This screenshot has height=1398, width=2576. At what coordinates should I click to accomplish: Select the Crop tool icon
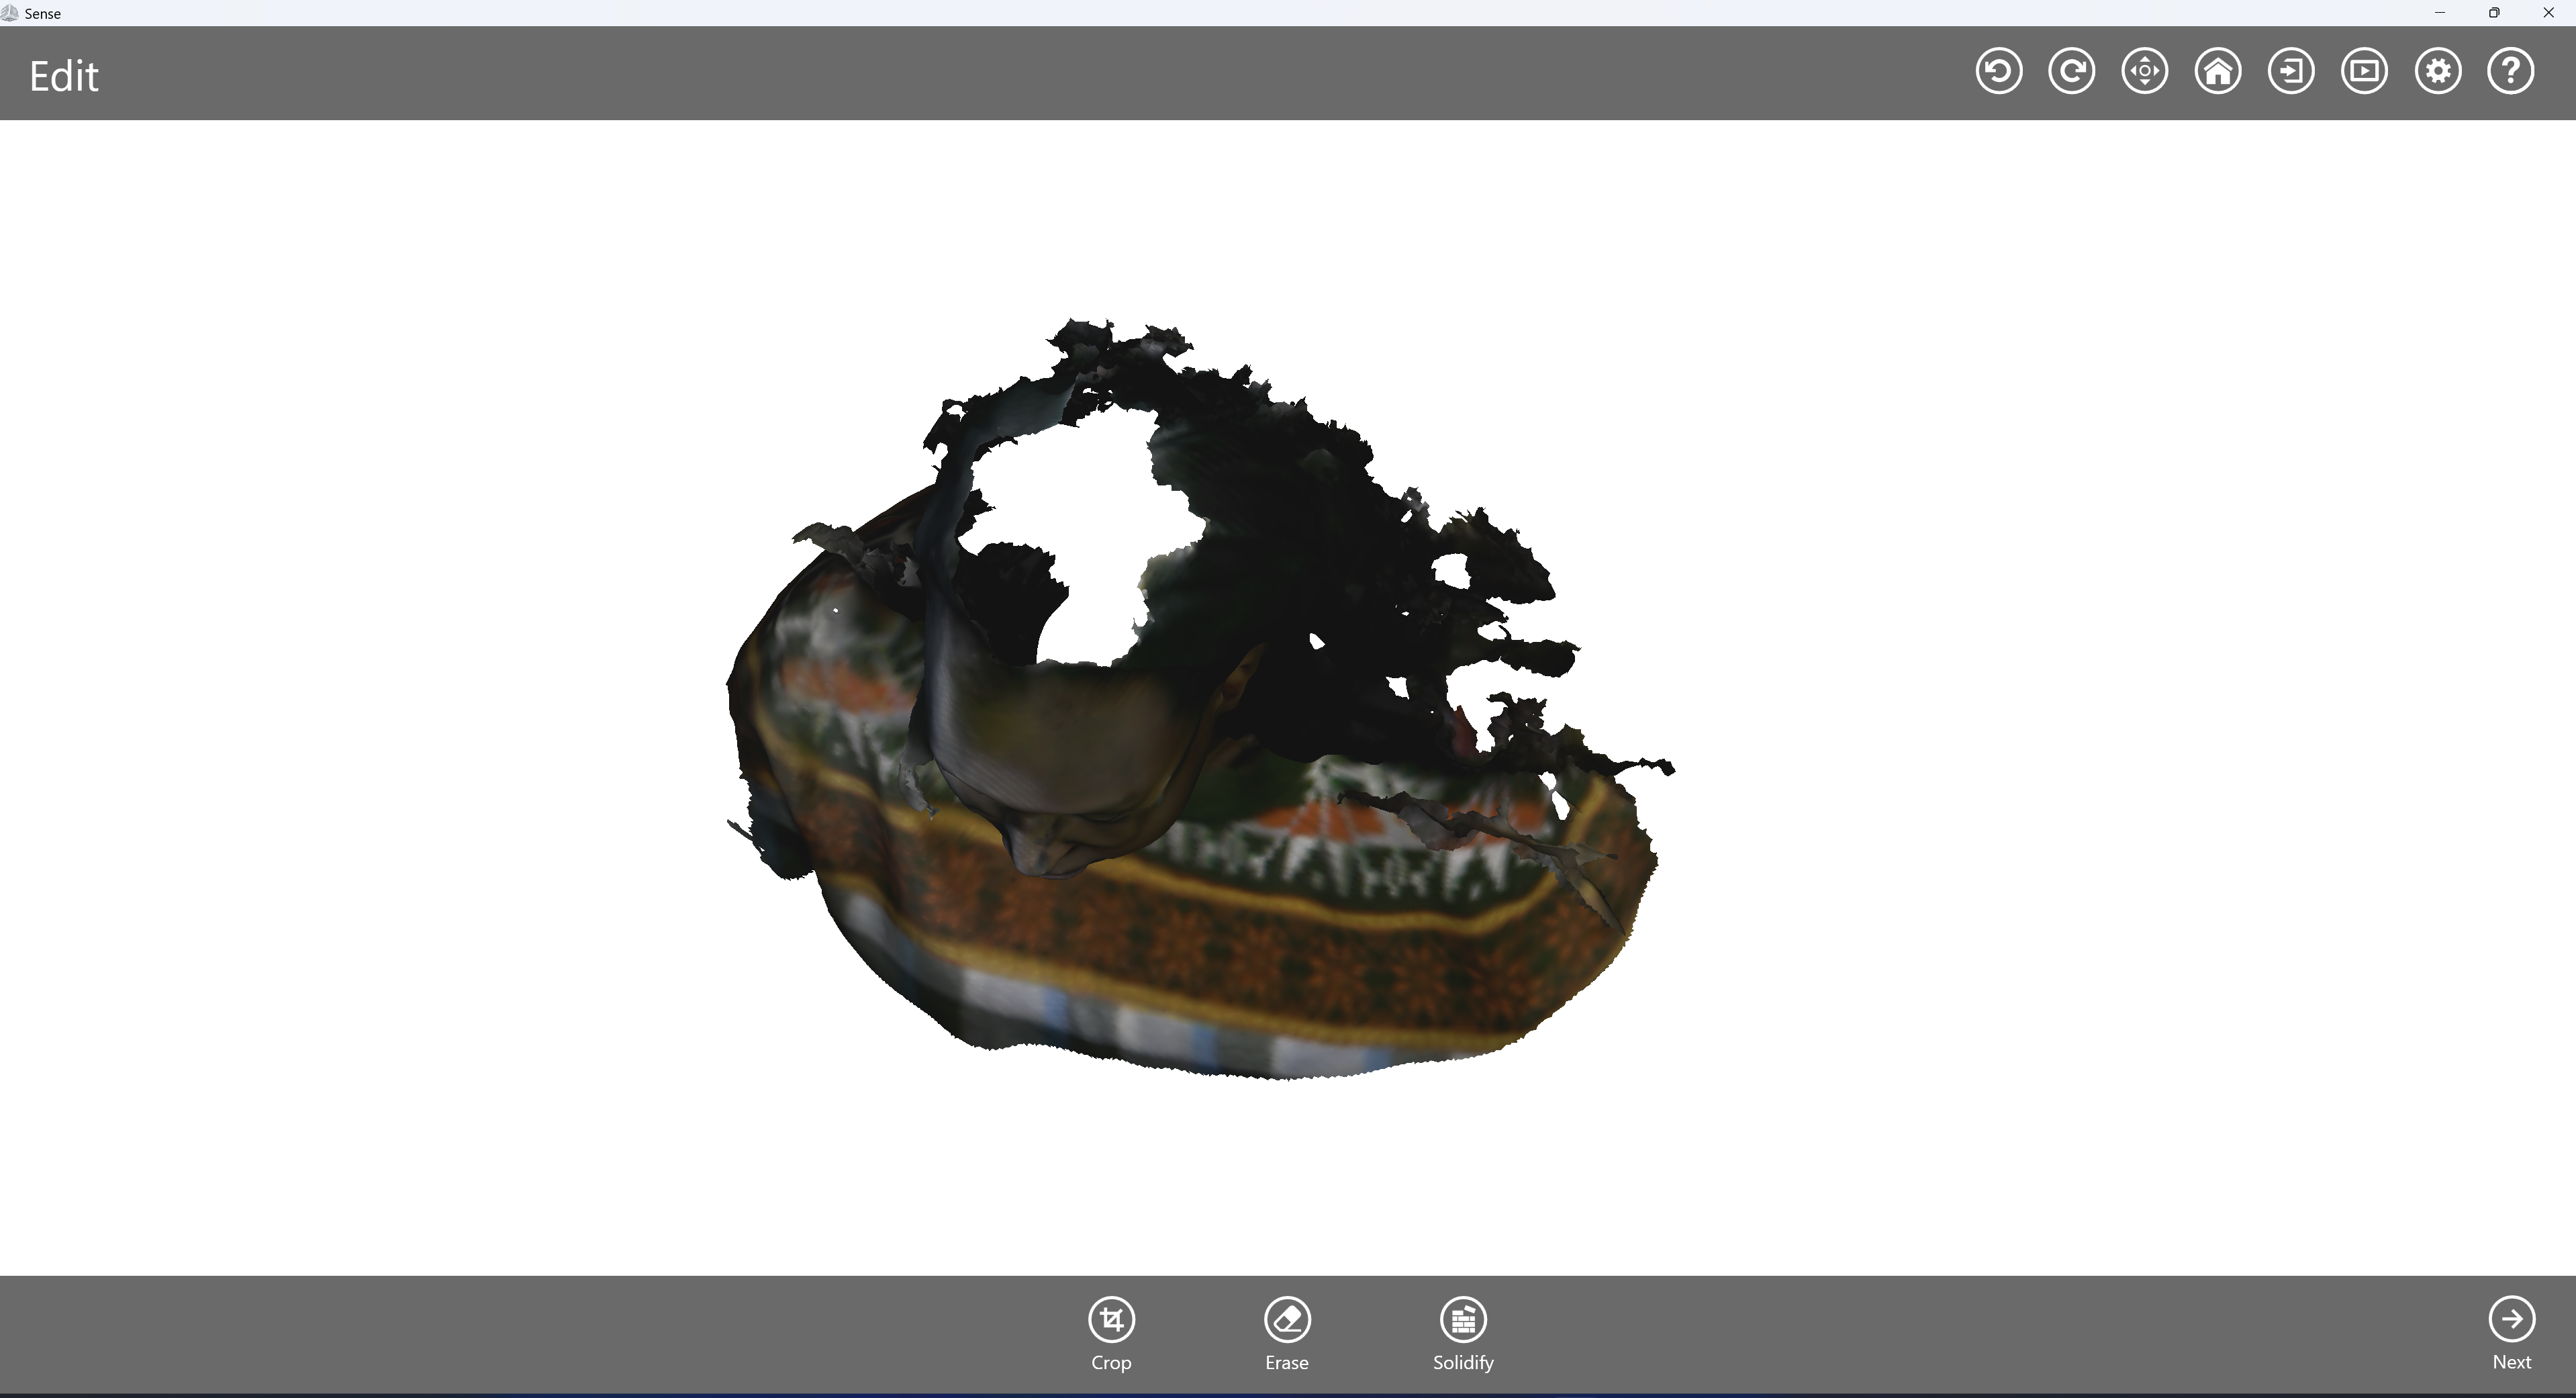pyautogui.click(x=1111, y=1320)
